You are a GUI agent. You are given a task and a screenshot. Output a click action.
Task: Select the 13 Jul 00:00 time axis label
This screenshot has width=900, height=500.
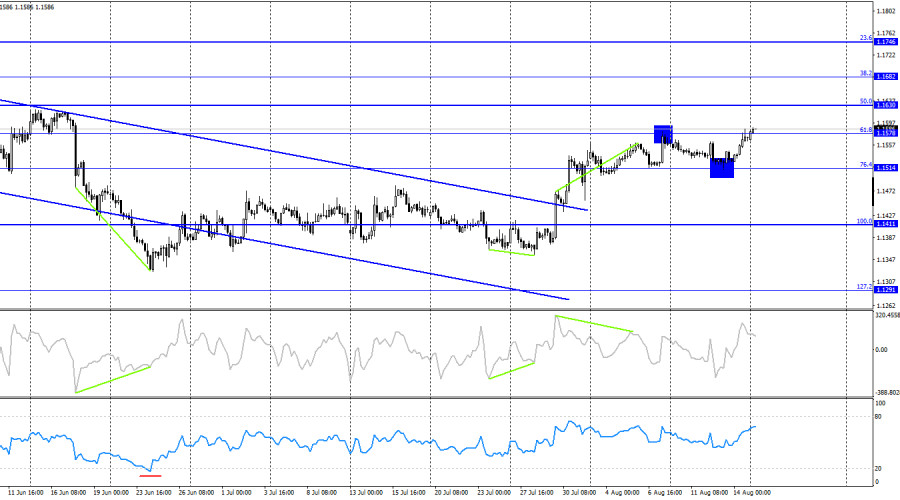pos(366,493)
